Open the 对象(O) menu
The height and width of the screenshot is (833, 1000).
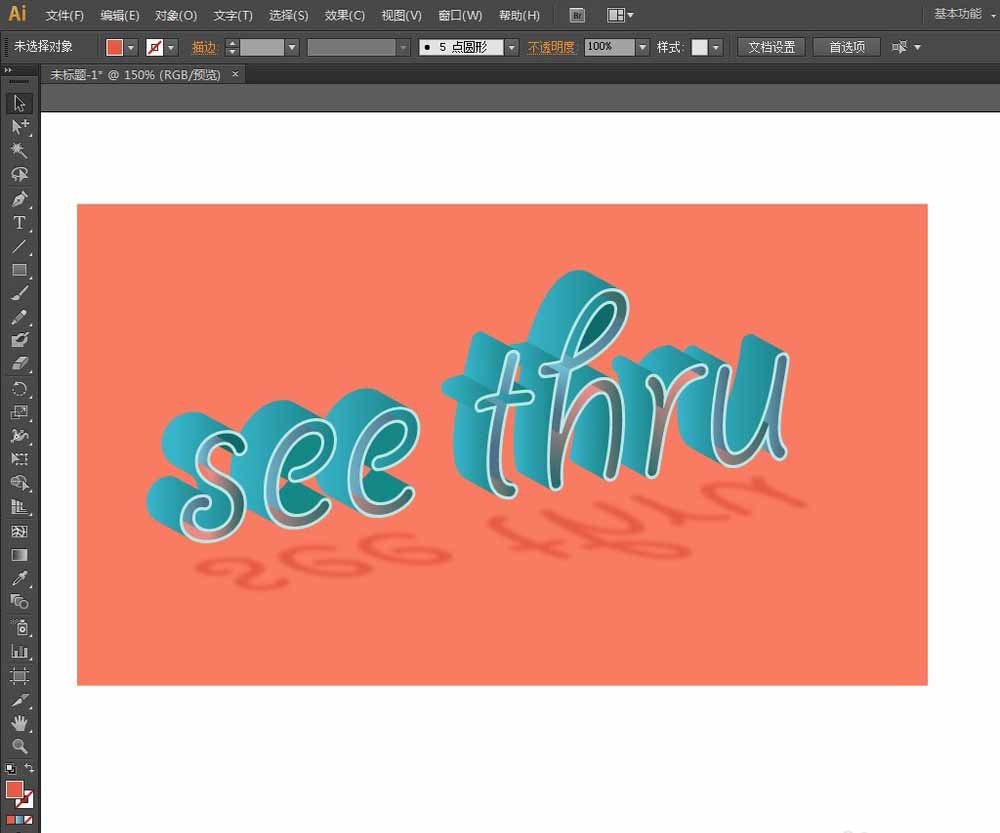coord(175,15)
